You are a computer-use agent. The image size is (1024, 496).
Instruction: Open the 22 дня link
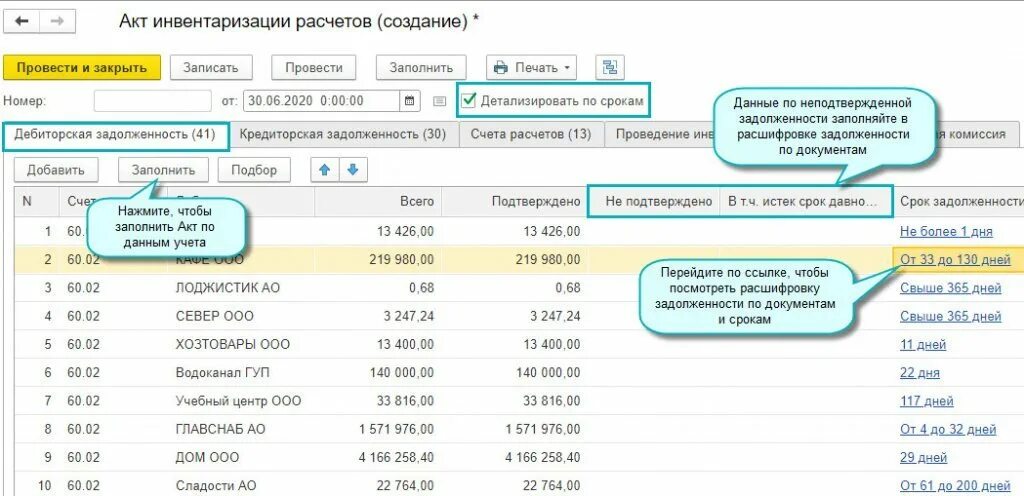[920, 373]
